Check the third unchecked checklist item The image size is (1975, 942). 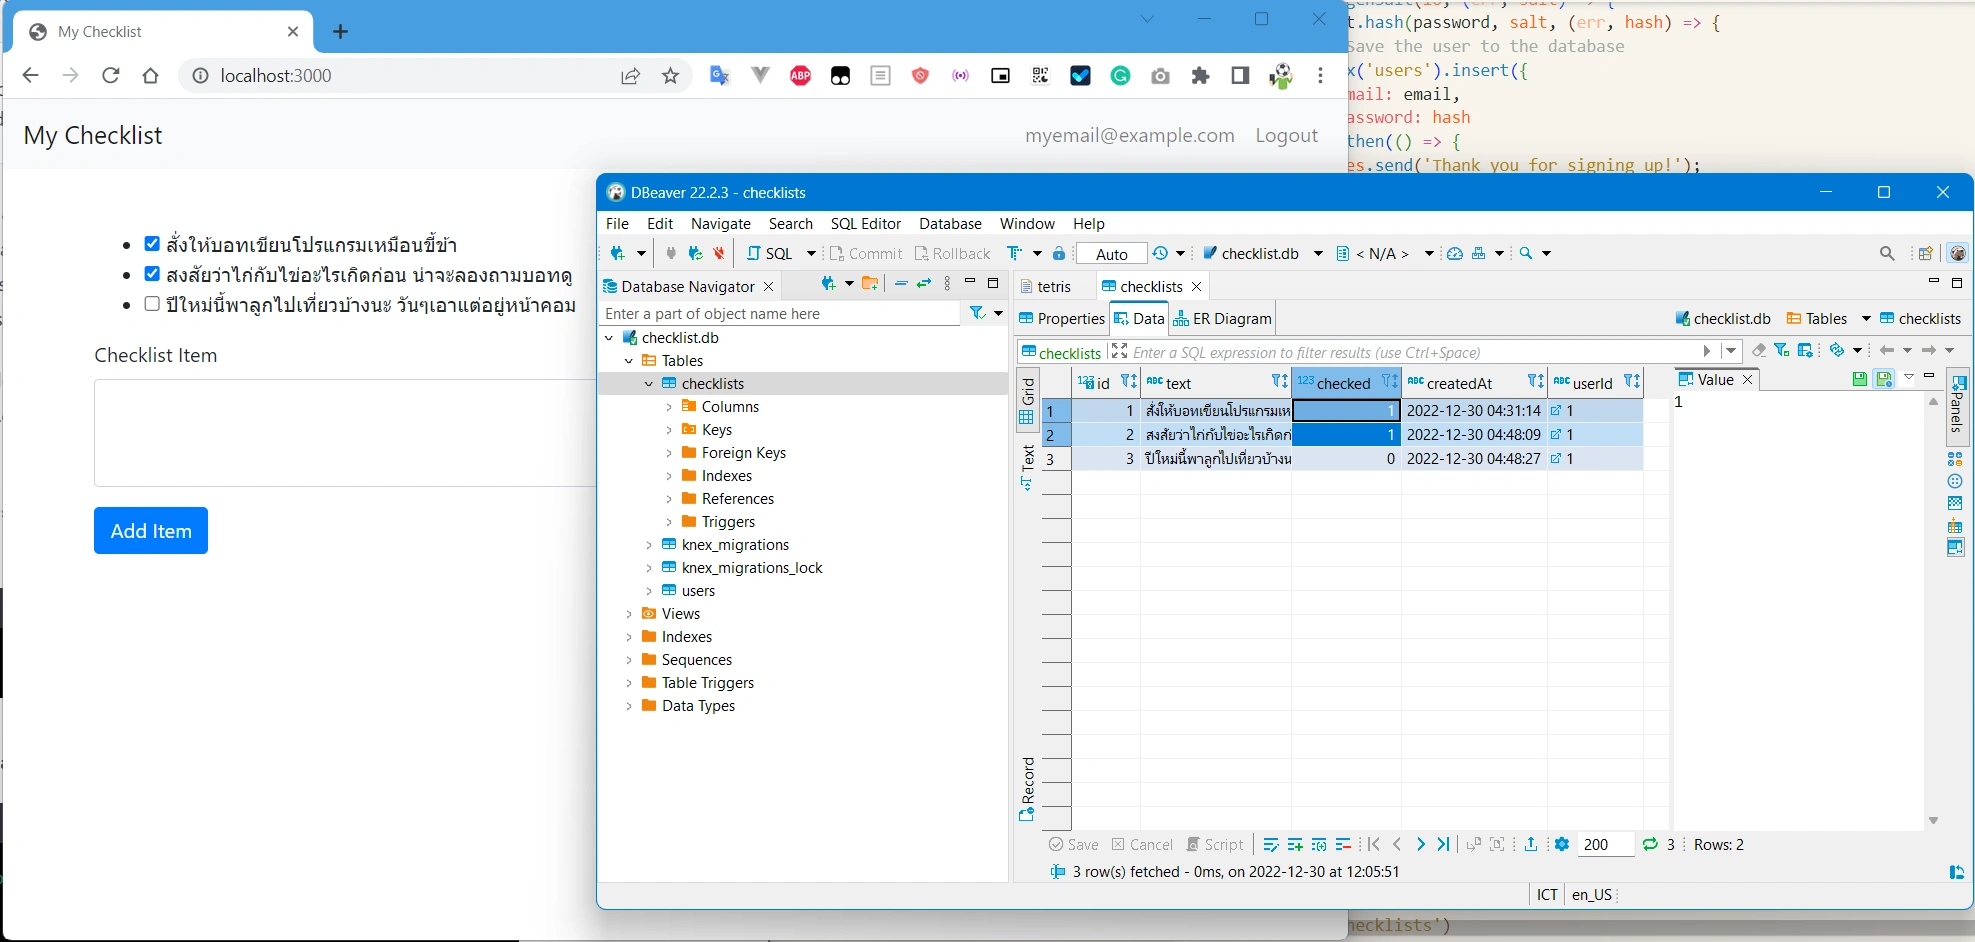[x=152, y=303]
